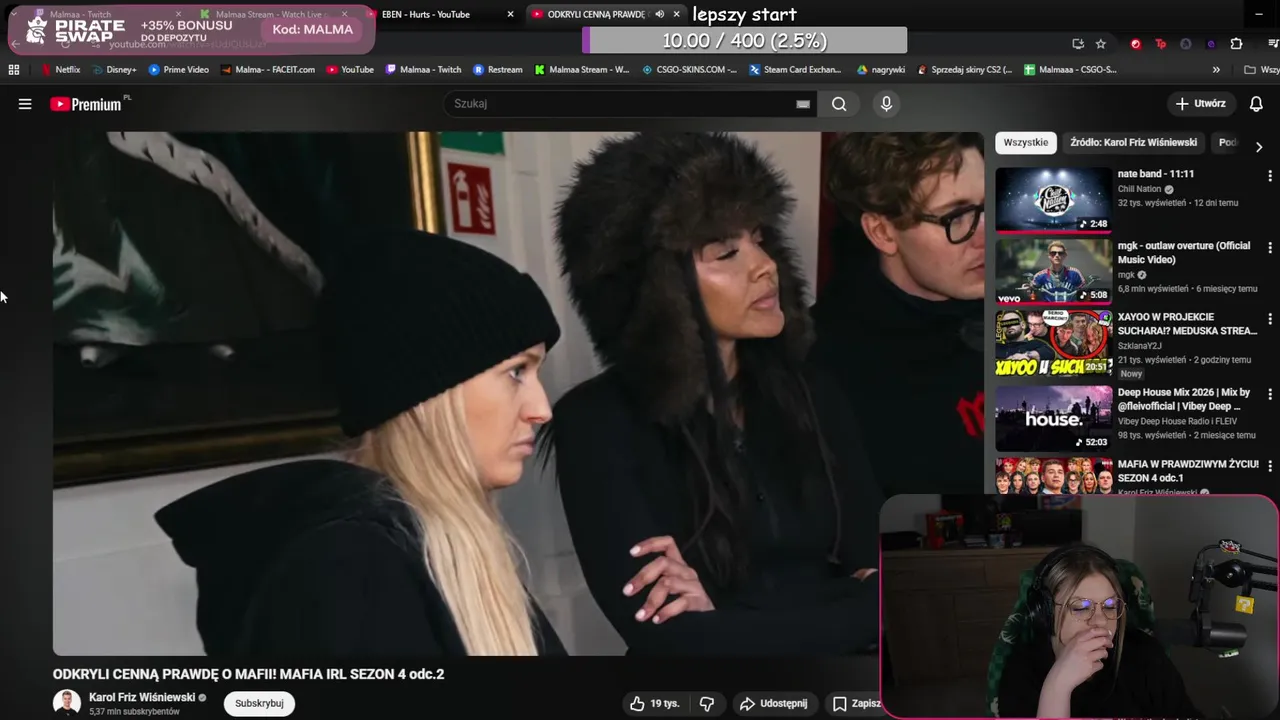Open options for XAYOO W PROJEKCIE video
1280x720 pixels.
pyautogui.click(x=1270, y=319)
